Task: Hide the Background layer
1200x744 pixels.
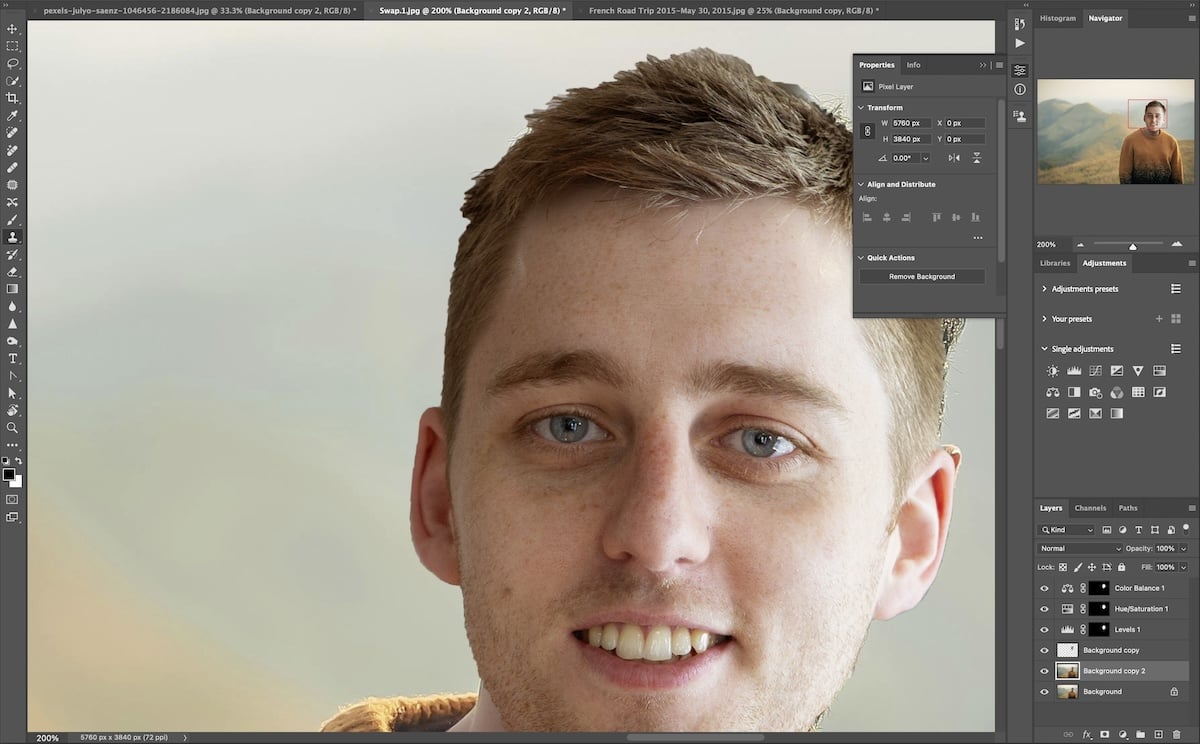Action: pos(1044,691)
